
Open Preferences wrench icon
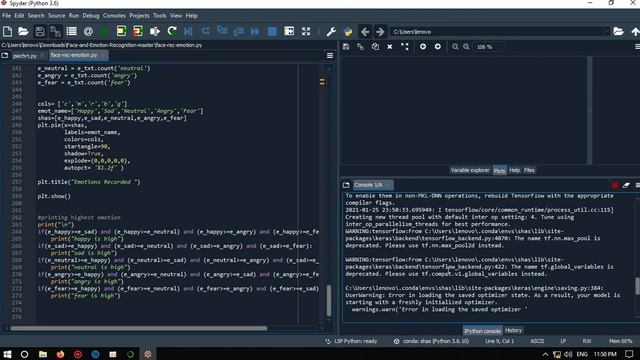(x=331, y=31)
